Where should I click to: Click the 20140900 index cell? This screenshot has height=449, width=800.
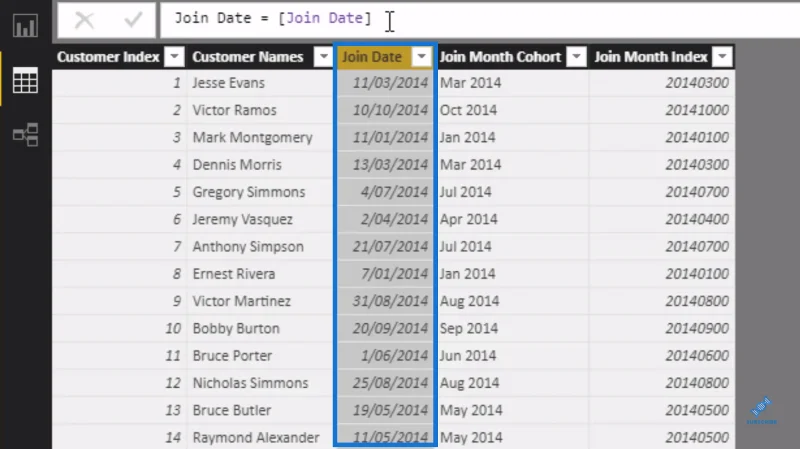click(662, 329)
